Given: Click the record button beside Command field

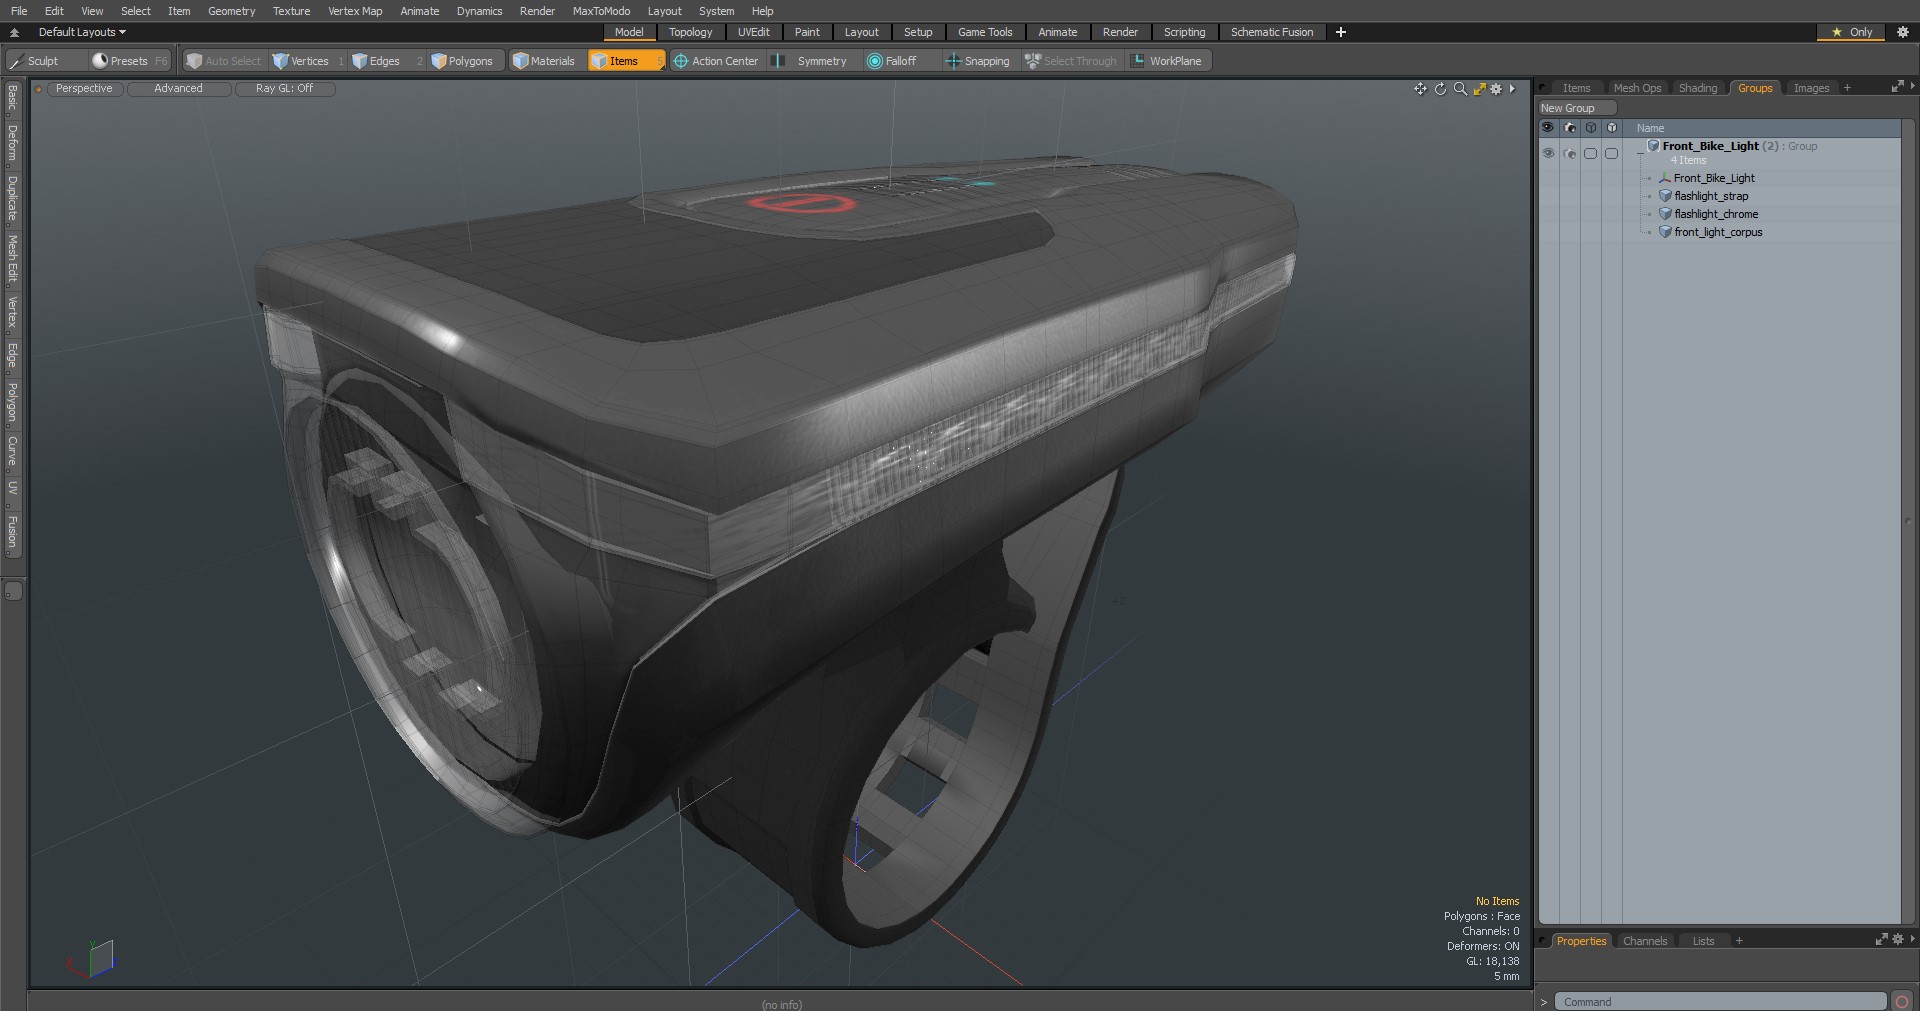Looking at the screenshot, I should 1902,1002.
